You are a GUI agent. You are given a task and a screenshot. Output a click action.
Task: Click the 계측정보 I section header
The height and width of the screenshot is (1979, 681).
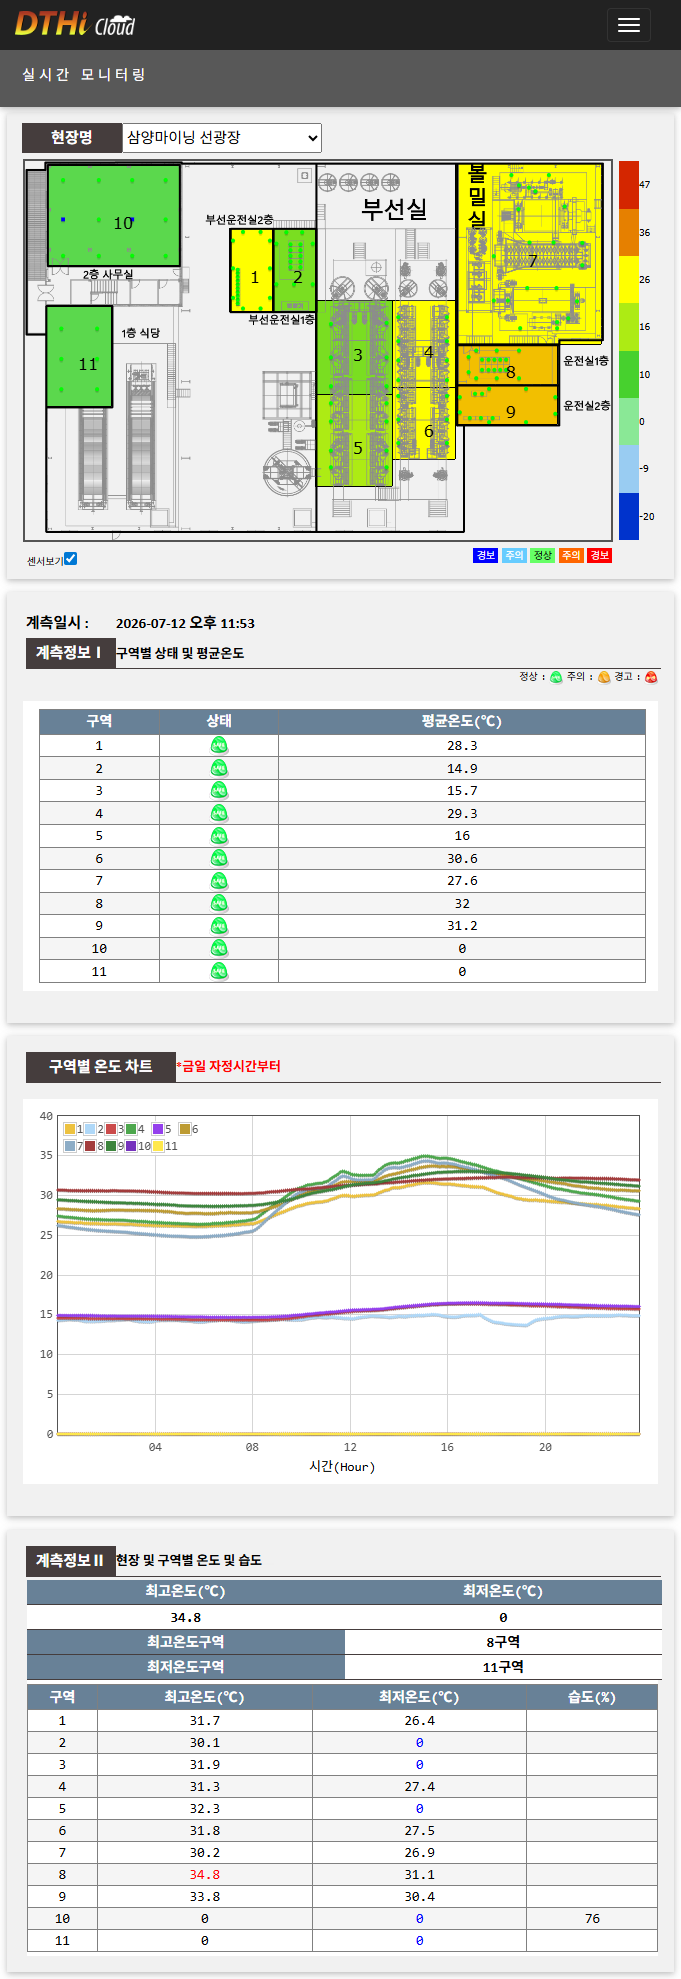click(69, 653)
